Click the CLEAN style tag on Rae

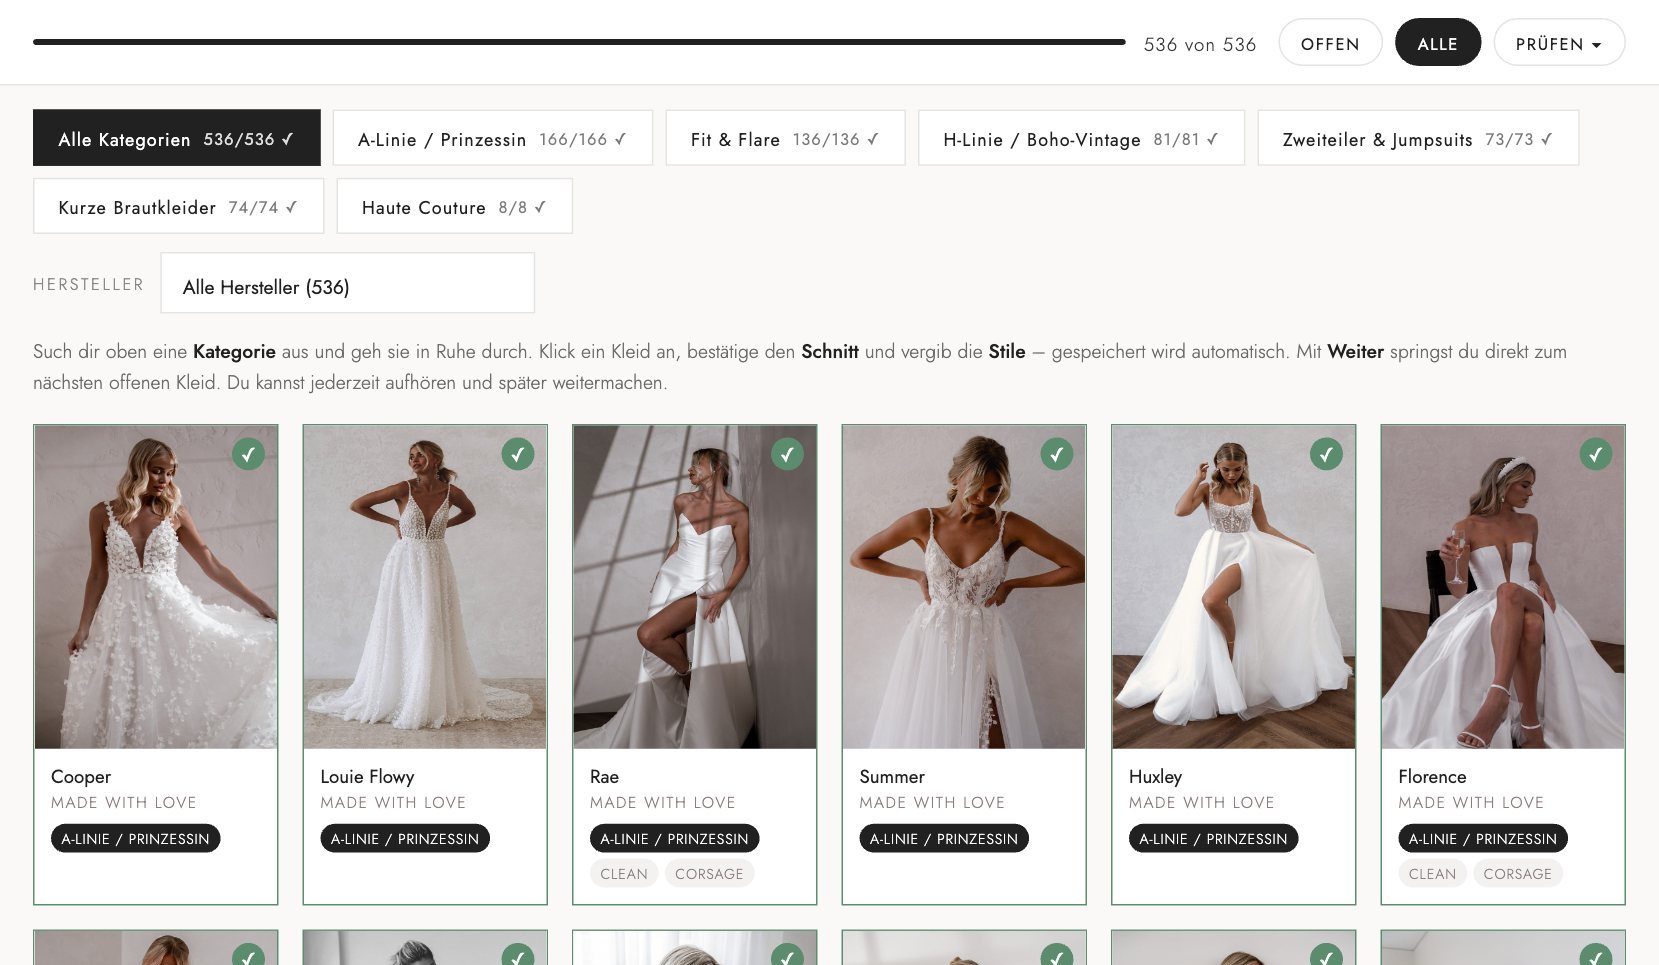click(x=624, y=873)
